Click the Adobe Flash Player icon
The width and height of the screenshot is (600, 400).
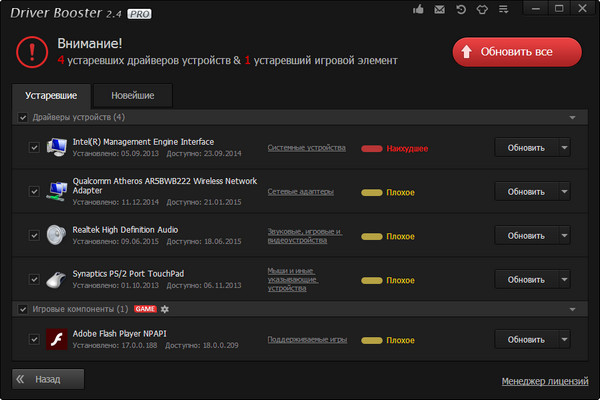[57, 340]
